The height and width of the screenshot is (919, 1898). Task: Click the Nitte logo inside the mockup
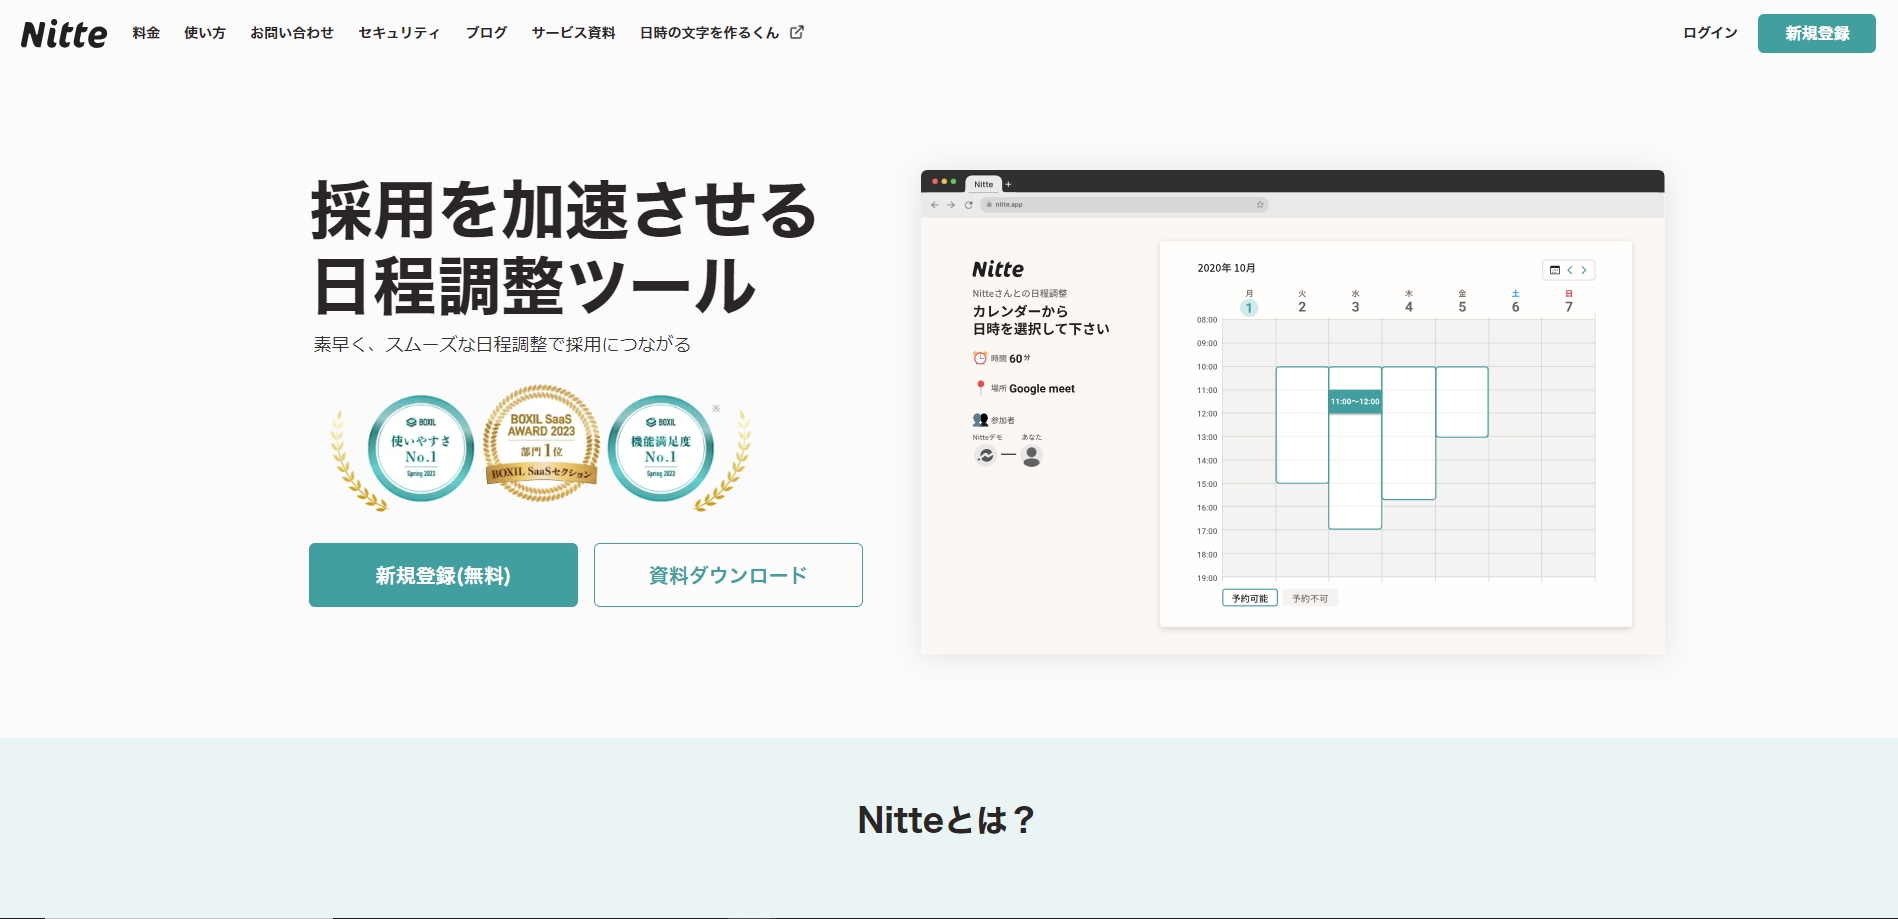(998, 269)
